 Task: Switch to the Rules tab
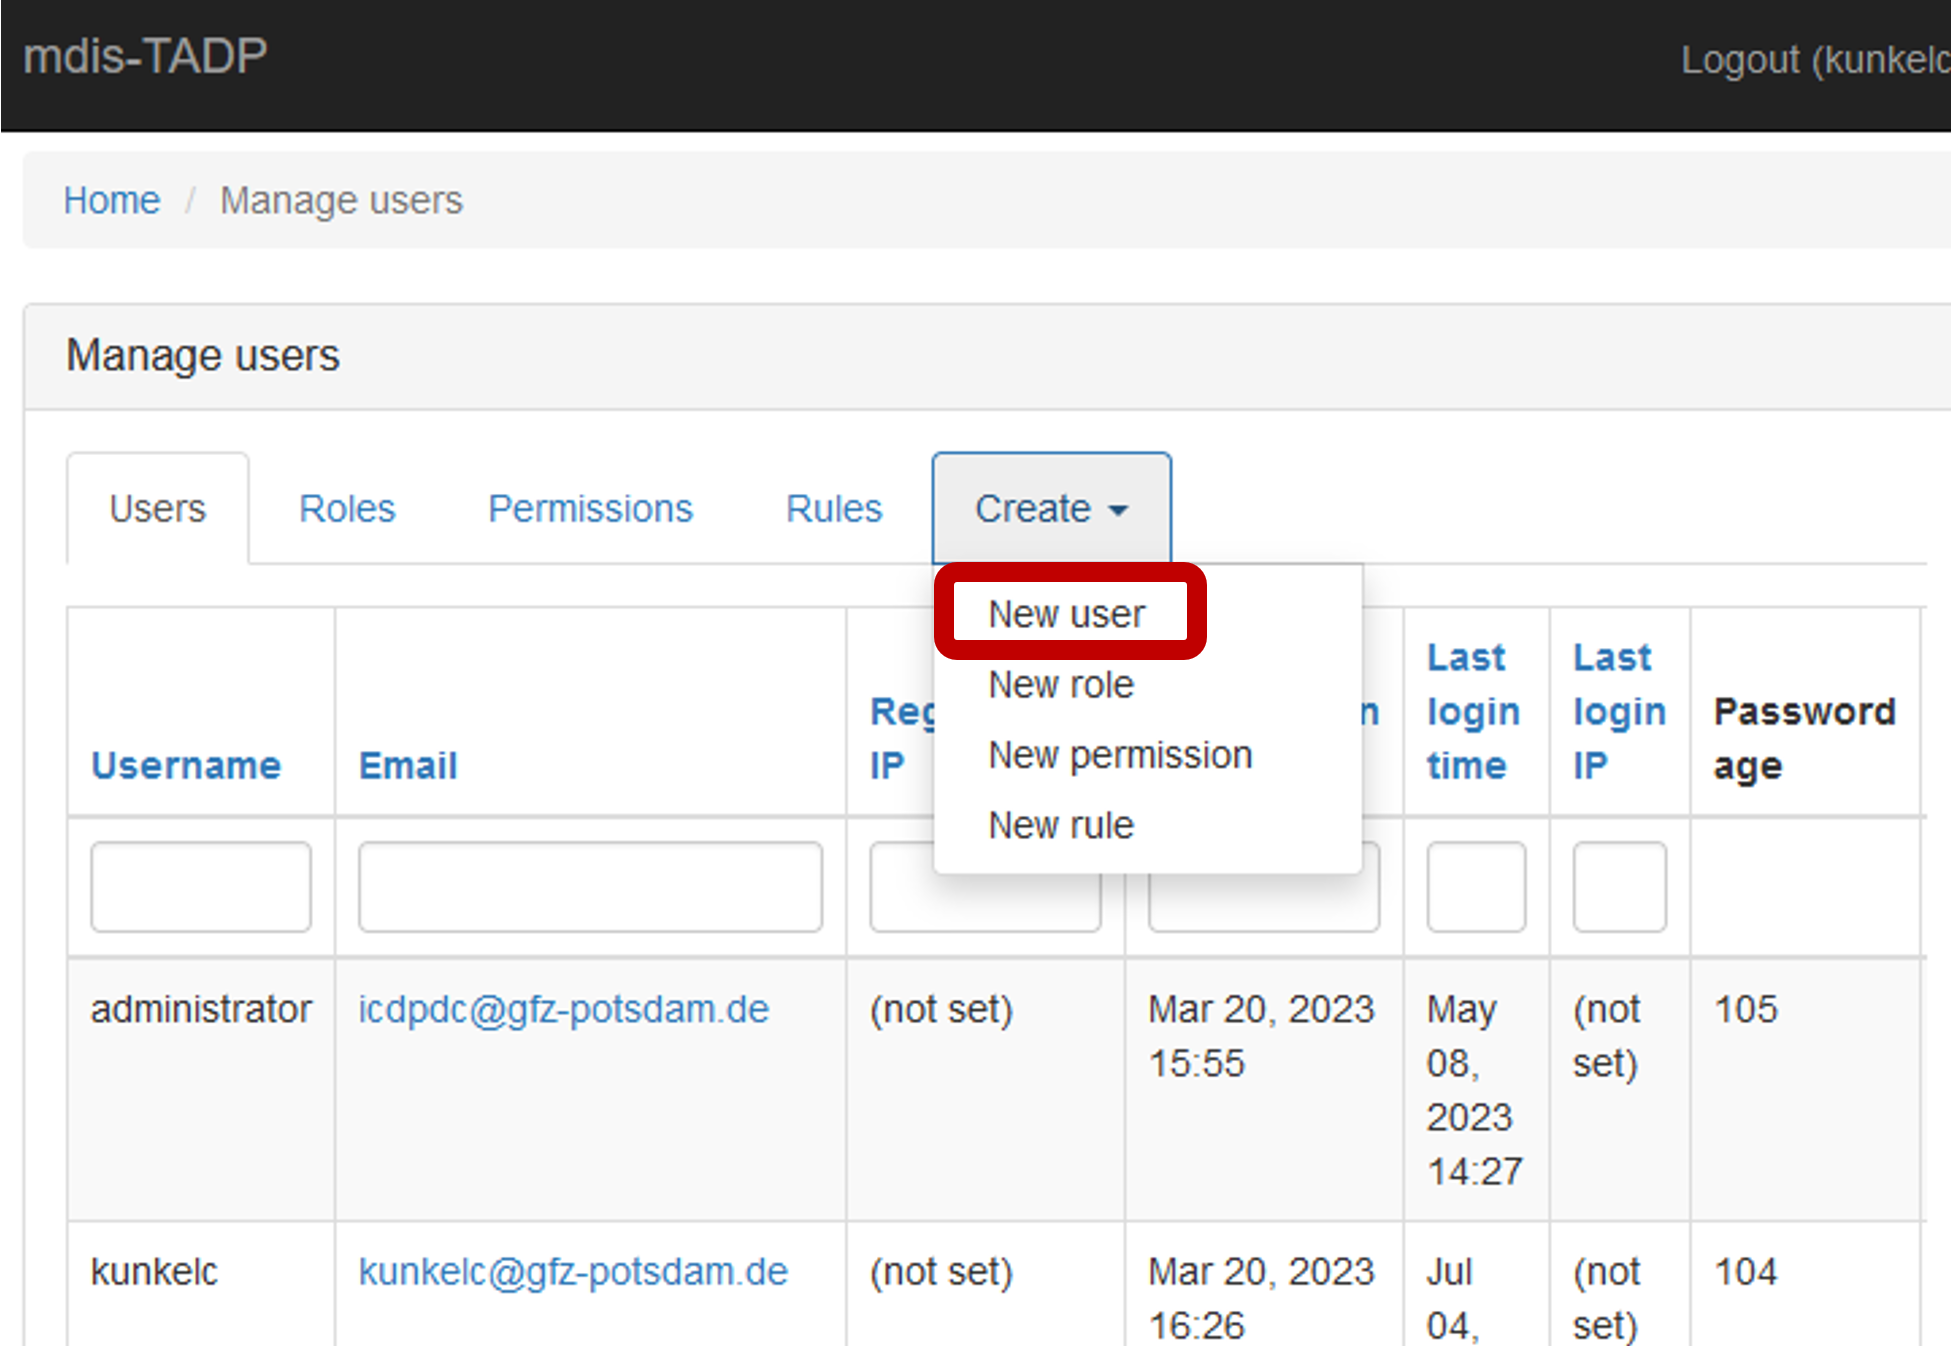click(833, 508)
